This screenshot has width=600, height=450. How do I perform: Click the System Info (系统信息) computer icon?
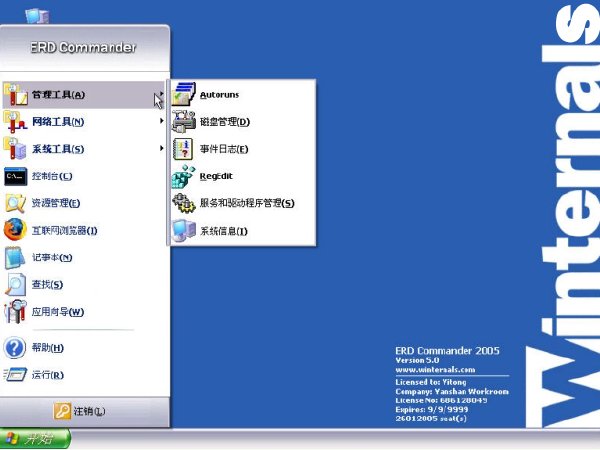184,231
